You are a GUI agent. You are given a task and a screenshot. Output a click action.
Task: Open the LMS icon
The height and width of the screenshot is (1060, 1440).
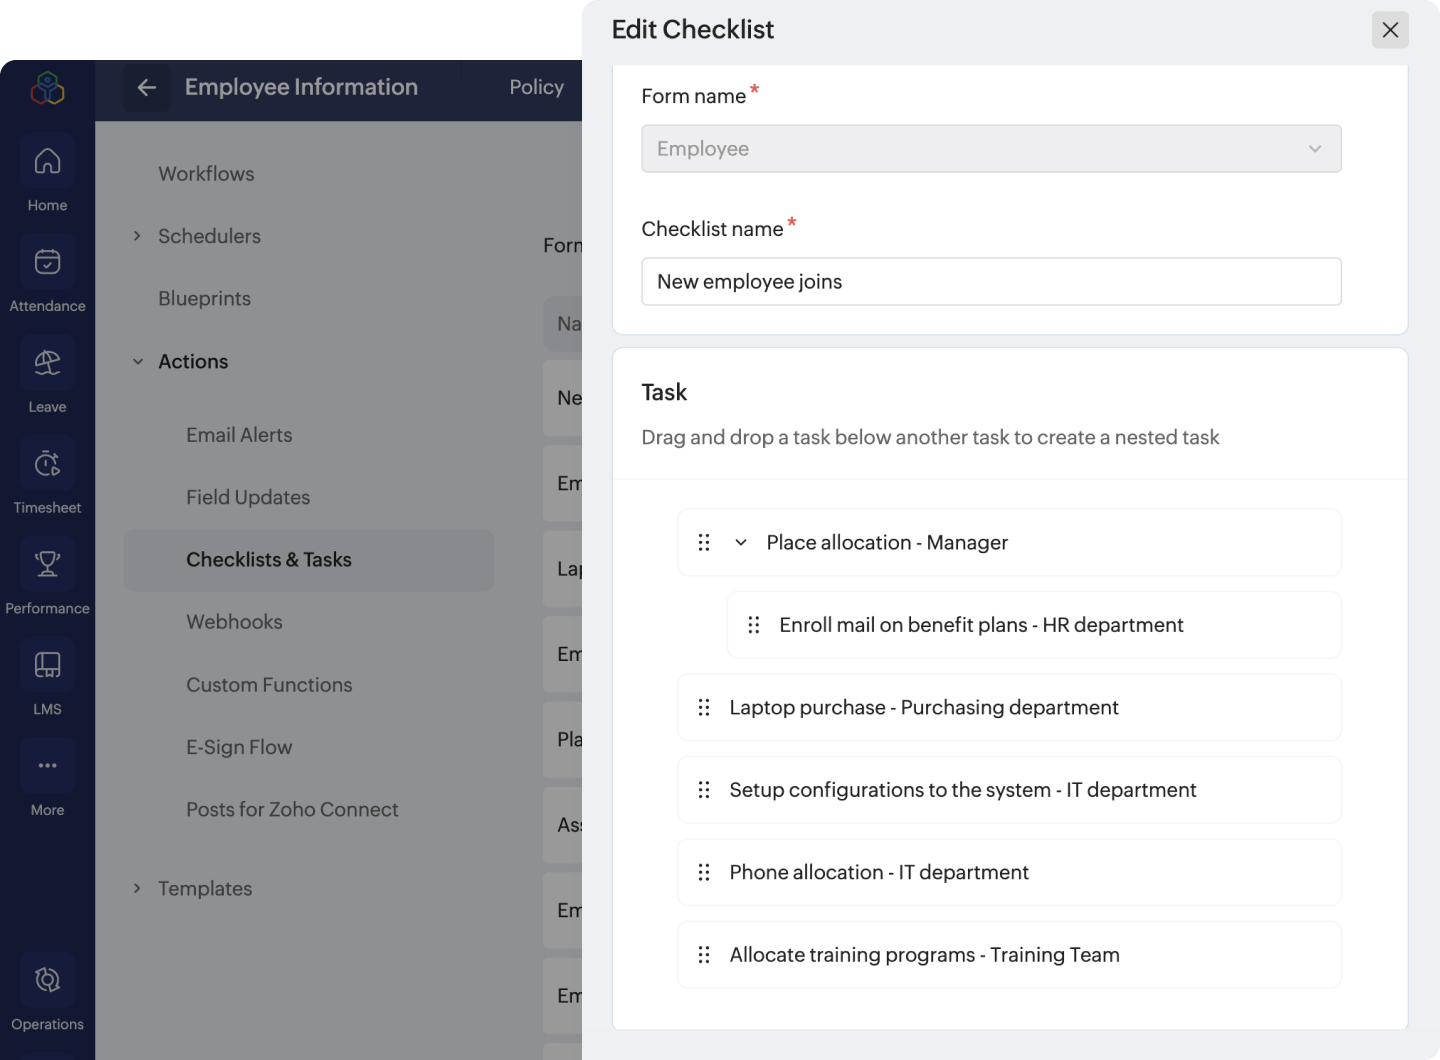(47, 666)
